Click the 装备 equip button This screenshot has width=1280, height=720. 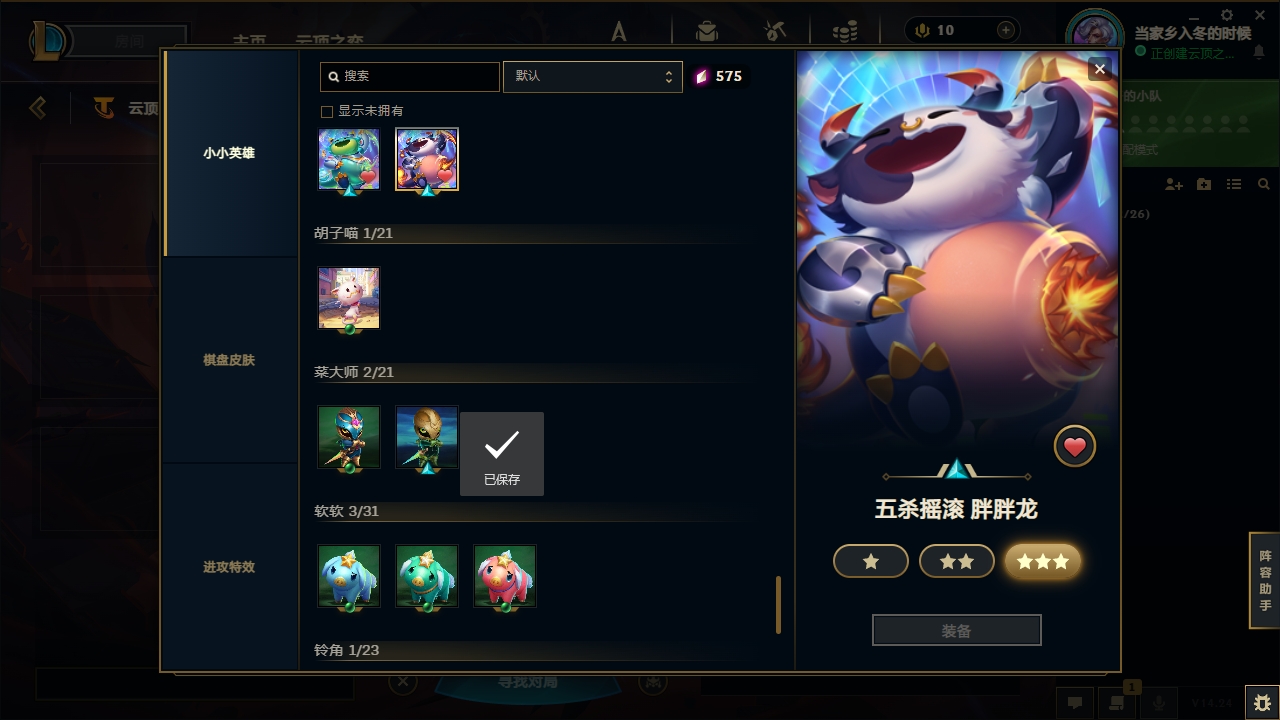(957, 631)
